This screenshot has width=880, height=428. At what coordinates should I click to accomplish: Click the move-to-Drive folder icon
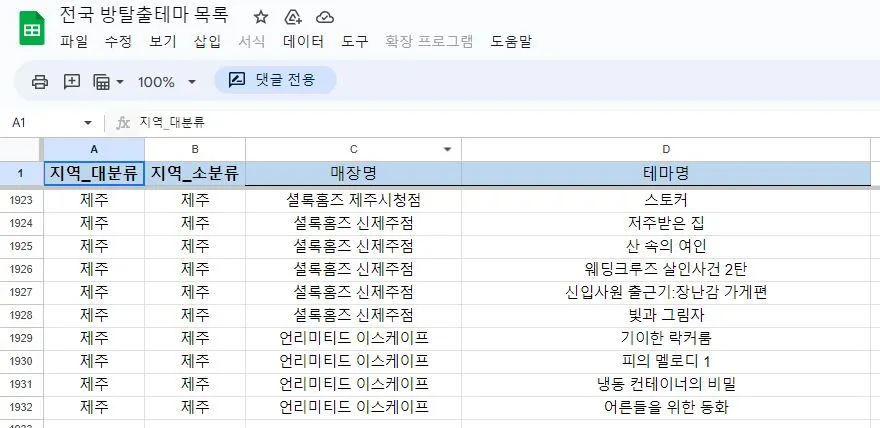[x=293, y=17]
